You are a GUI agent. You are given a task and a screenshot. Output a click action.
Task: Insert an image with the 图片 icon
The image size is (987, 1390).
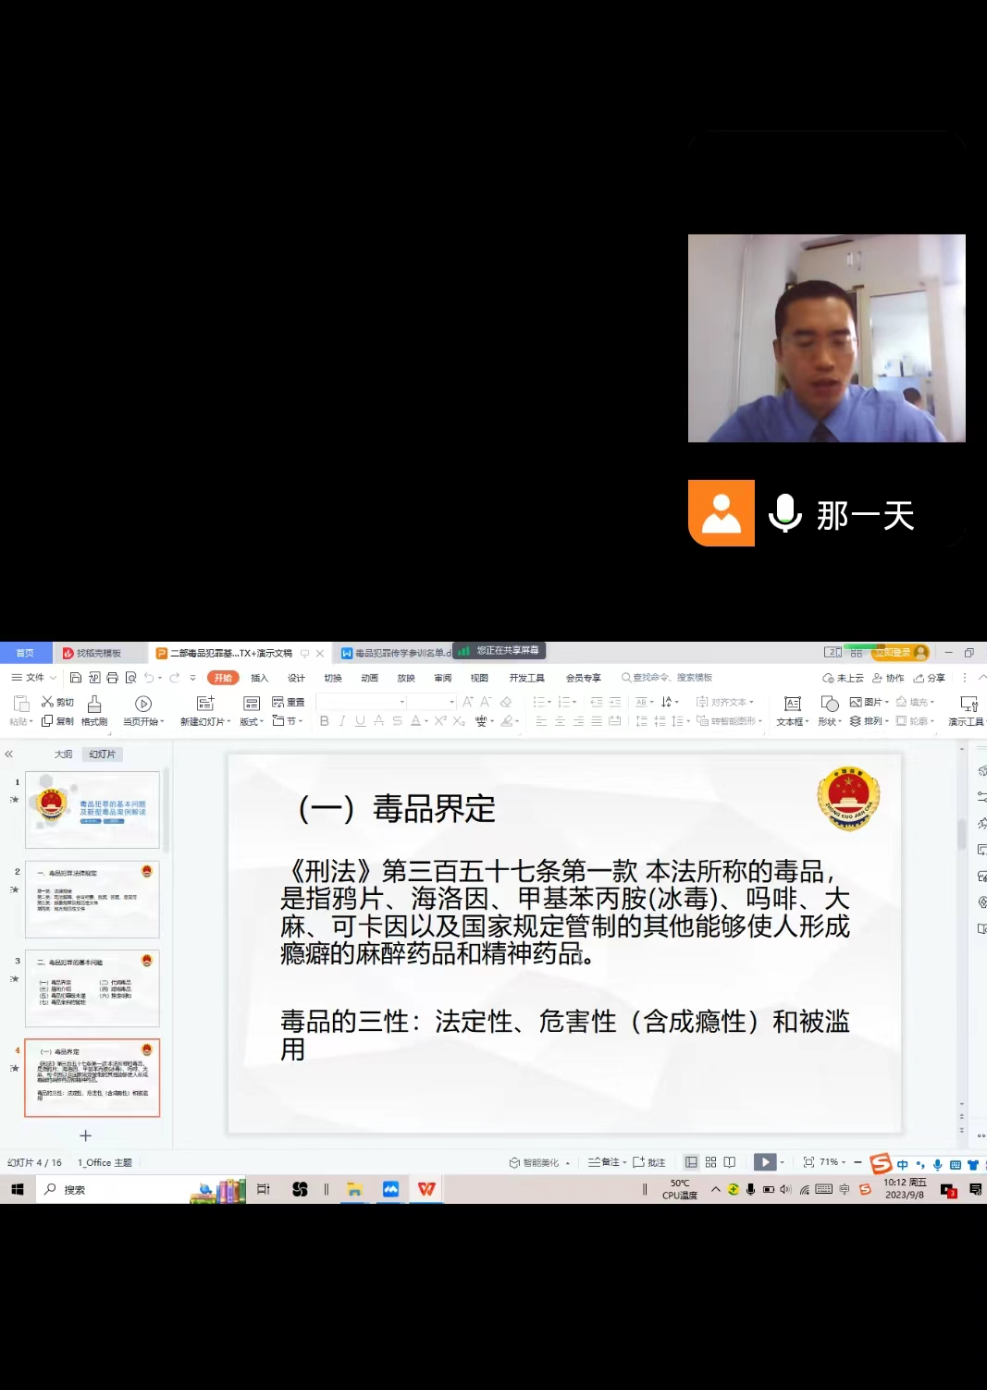pyautogui.click(x=868, y=702)
